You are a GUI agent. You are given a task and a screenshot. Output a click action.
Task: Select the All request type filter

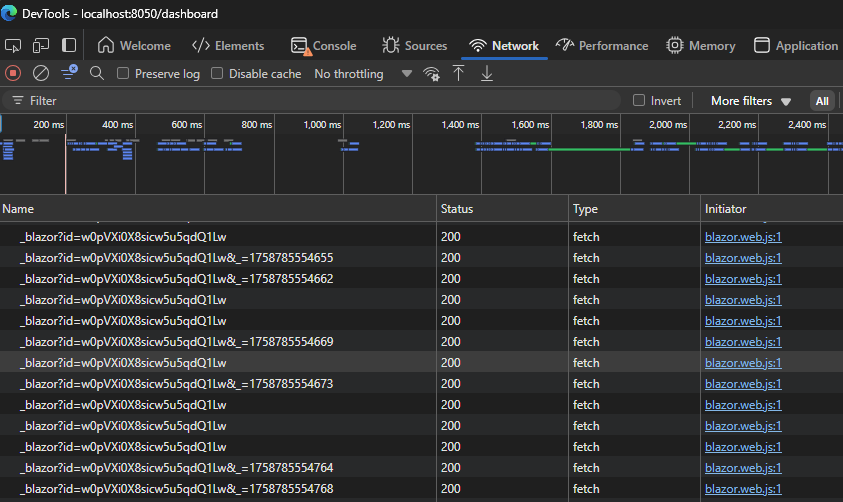(821, 101)
